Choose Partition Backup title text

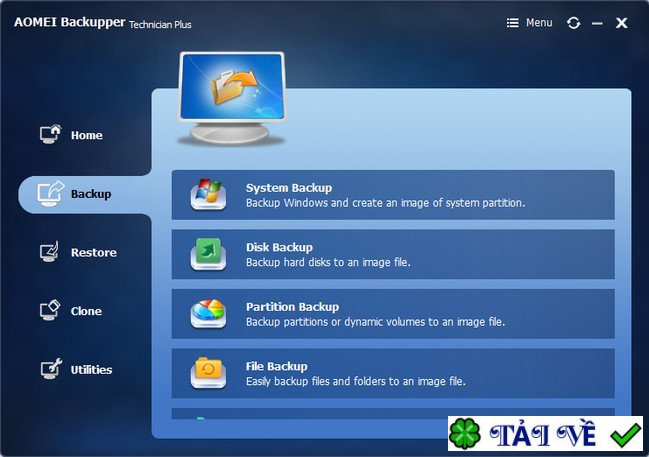(293, 307)
